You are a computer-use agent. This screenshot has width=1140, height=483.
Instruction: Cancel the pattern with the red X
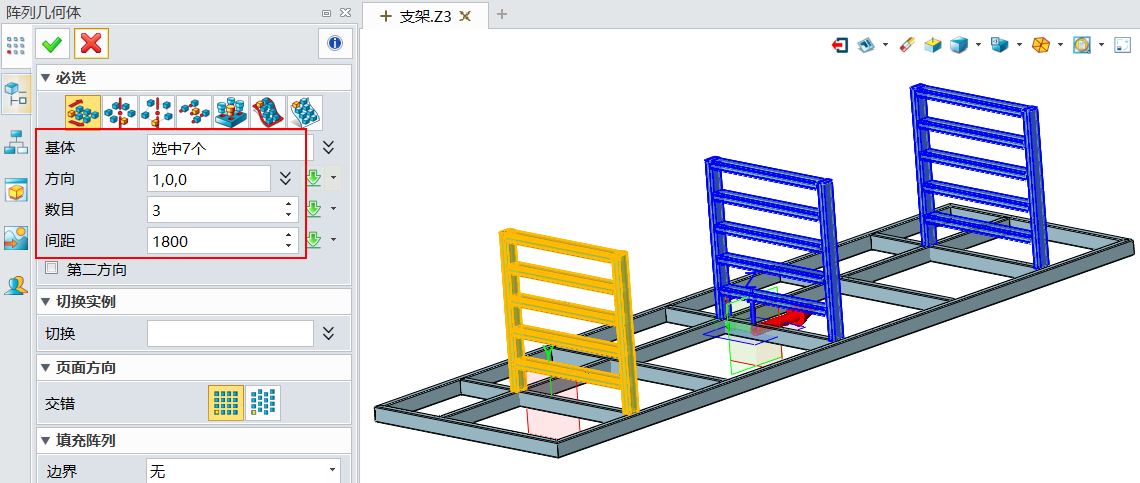pos(91,43)
